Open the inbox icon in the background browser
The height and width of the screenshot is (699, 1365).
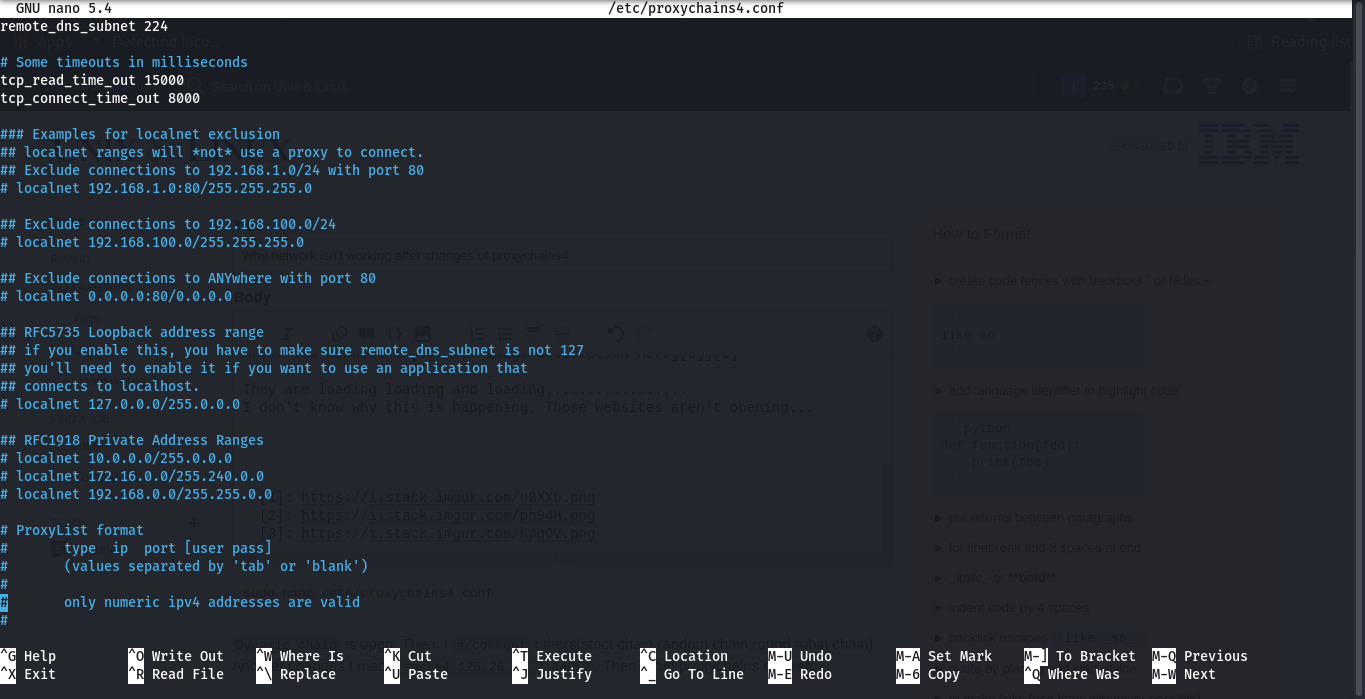pos(1173,86)
